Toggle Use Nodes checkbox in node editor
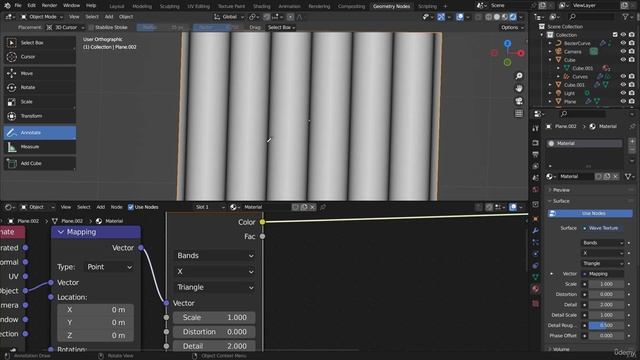This screenshot has height=360, width=640. [x=131, y=207]
